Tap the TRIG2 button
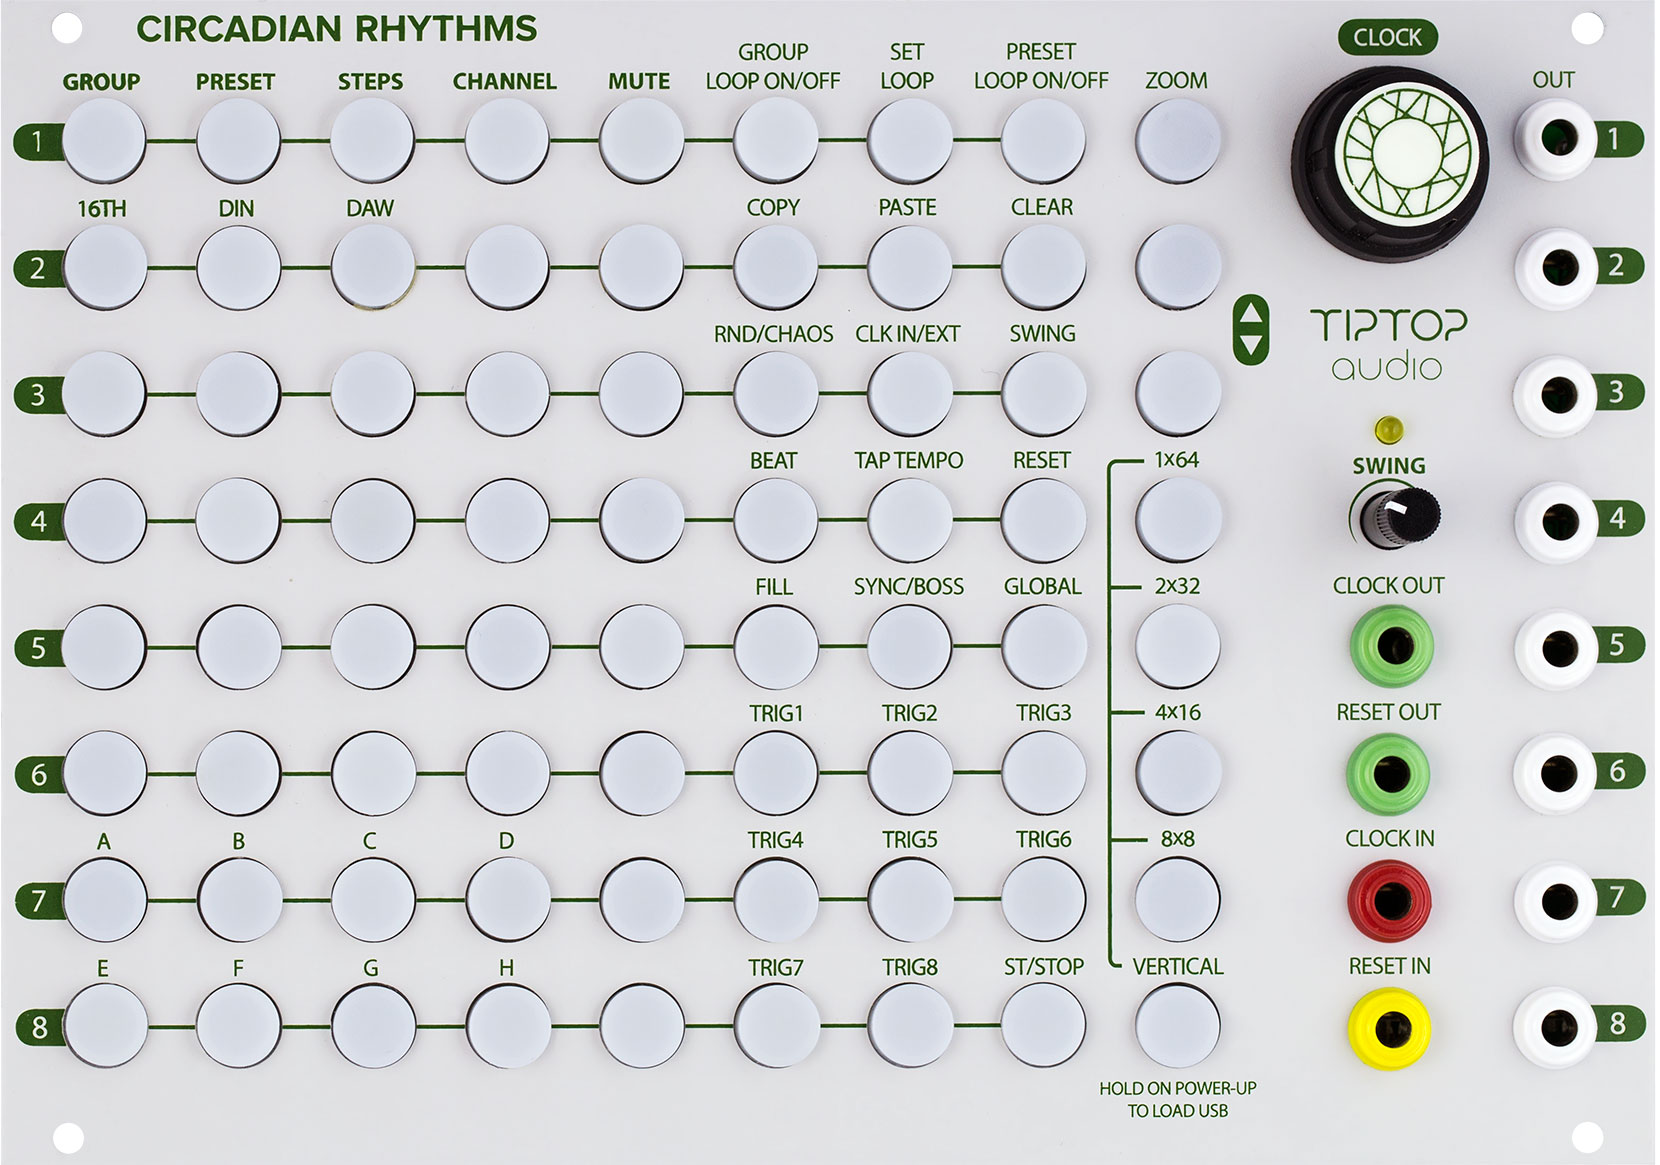 909,773
